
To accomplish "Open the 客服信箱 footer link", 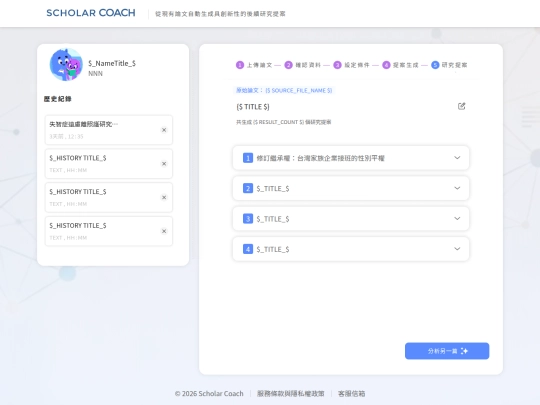I will pos(352,393).
